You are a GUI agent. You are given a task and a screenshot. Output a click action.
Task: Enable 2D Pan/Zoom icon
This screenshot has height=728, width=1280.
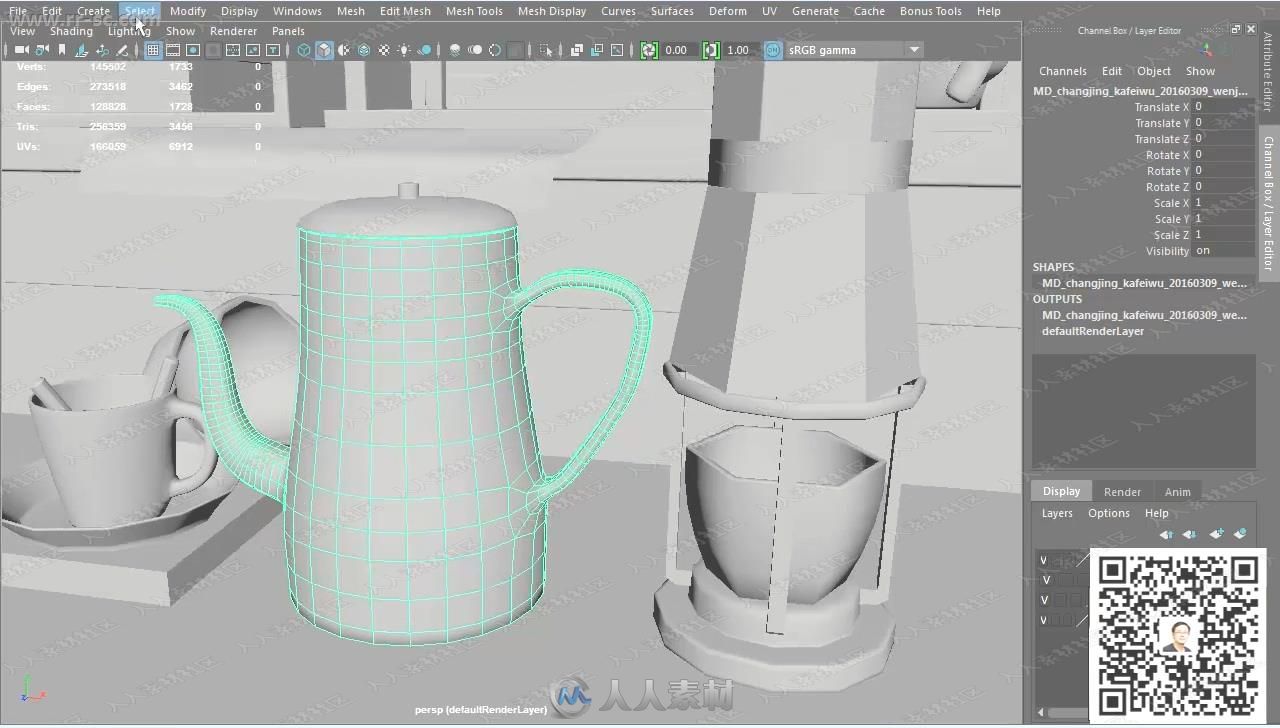(102, 50)
